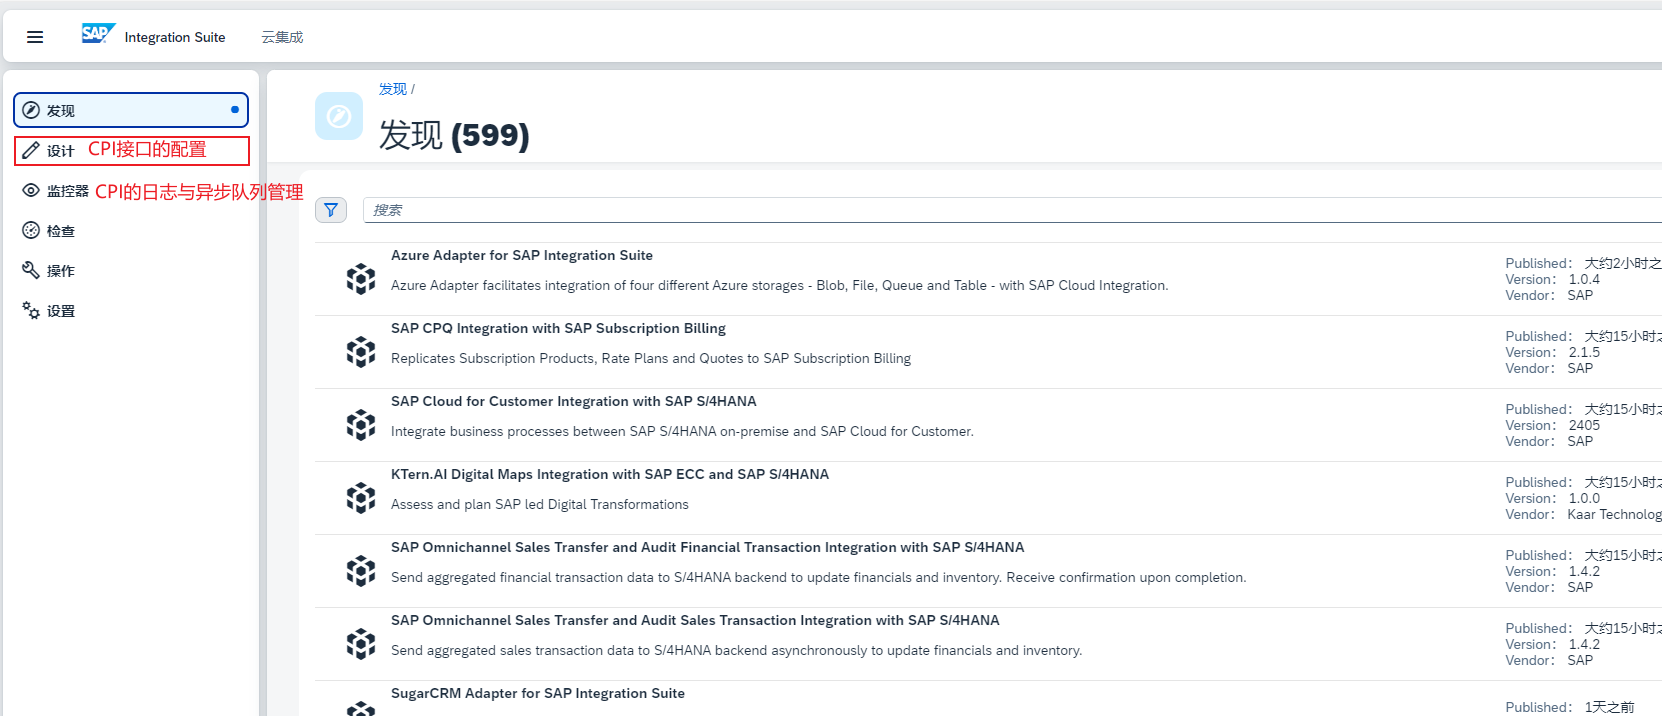Select 操作 in the sidebar

point(131,270)
